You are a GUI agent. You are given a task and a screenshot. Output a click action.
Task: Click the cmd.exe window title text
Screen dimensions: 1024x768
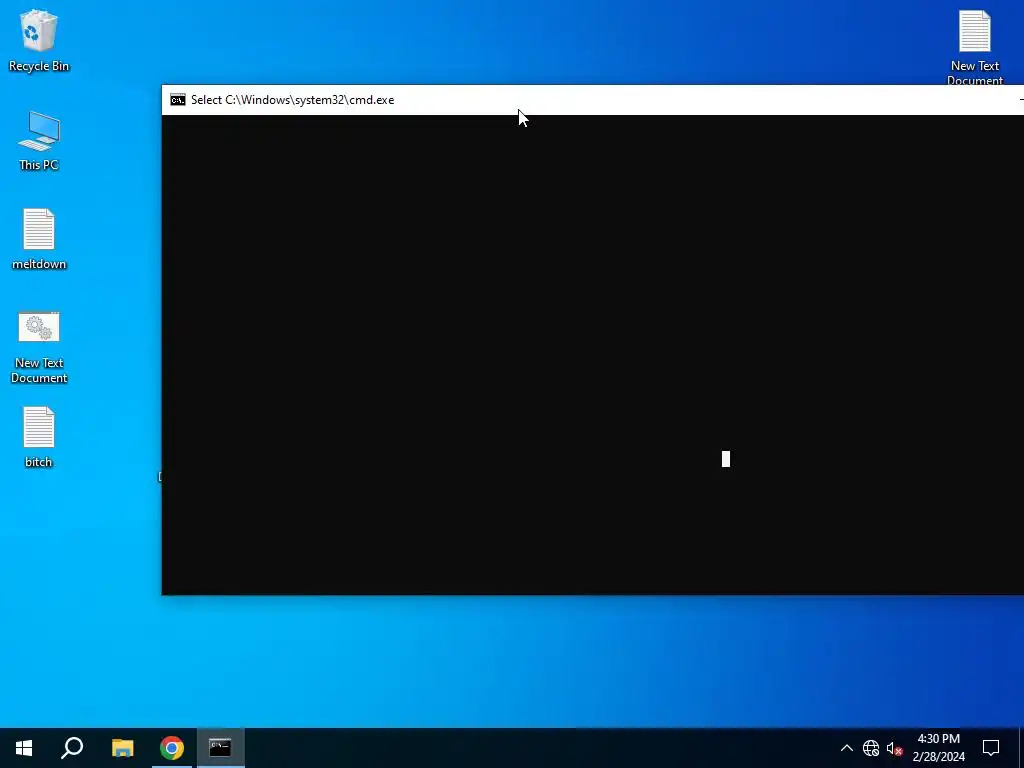click(x=293, y=100)
